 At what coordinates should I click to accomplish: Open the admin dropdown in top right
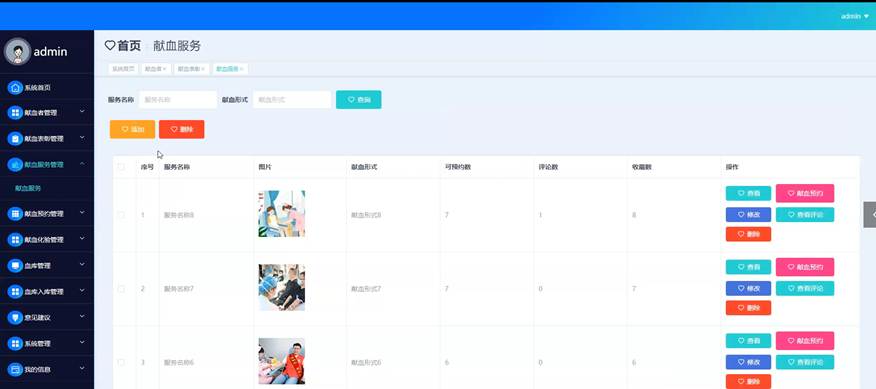click(x=855, y=16)
